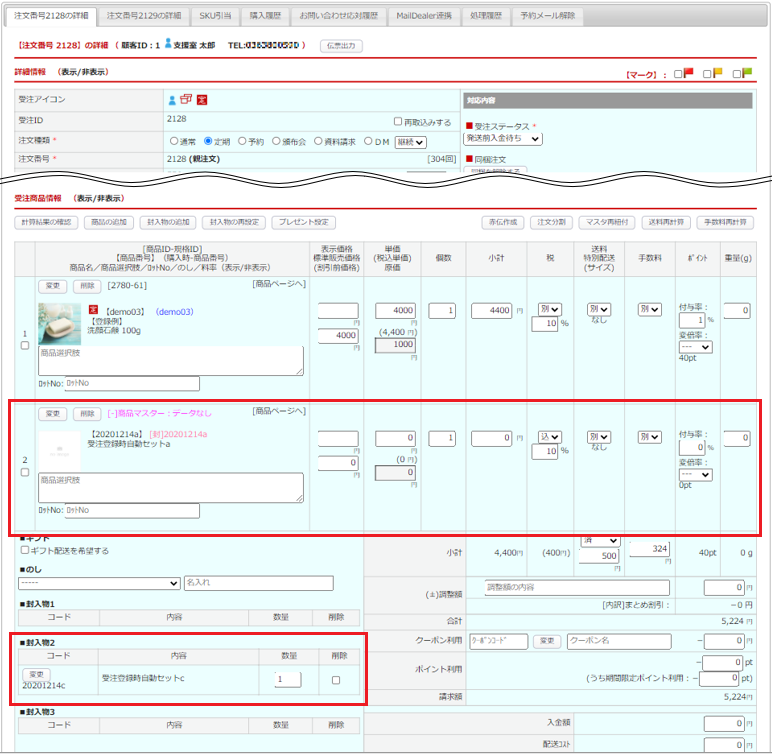Click the red flag mark icon
772x754 pixels.
tap(688, 74)
